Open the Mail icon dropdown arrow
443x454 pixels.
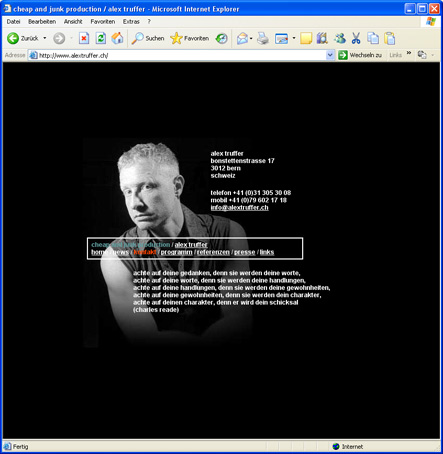coord(251,38)
